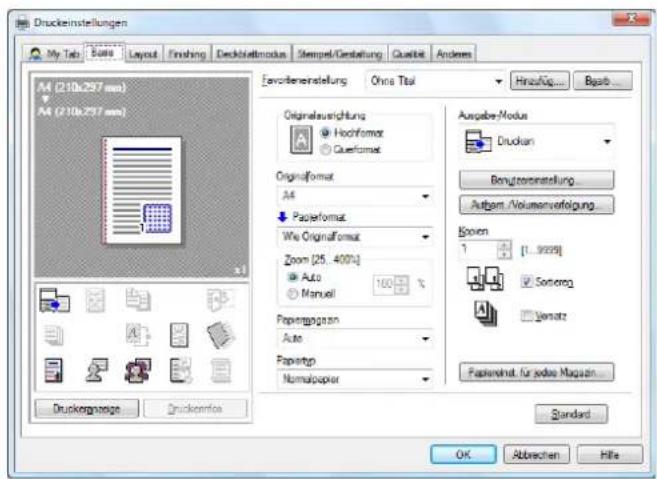
Task: Close the Druckeinstellungen dialog
Action: pyautogui.click(x=631, y=18)
